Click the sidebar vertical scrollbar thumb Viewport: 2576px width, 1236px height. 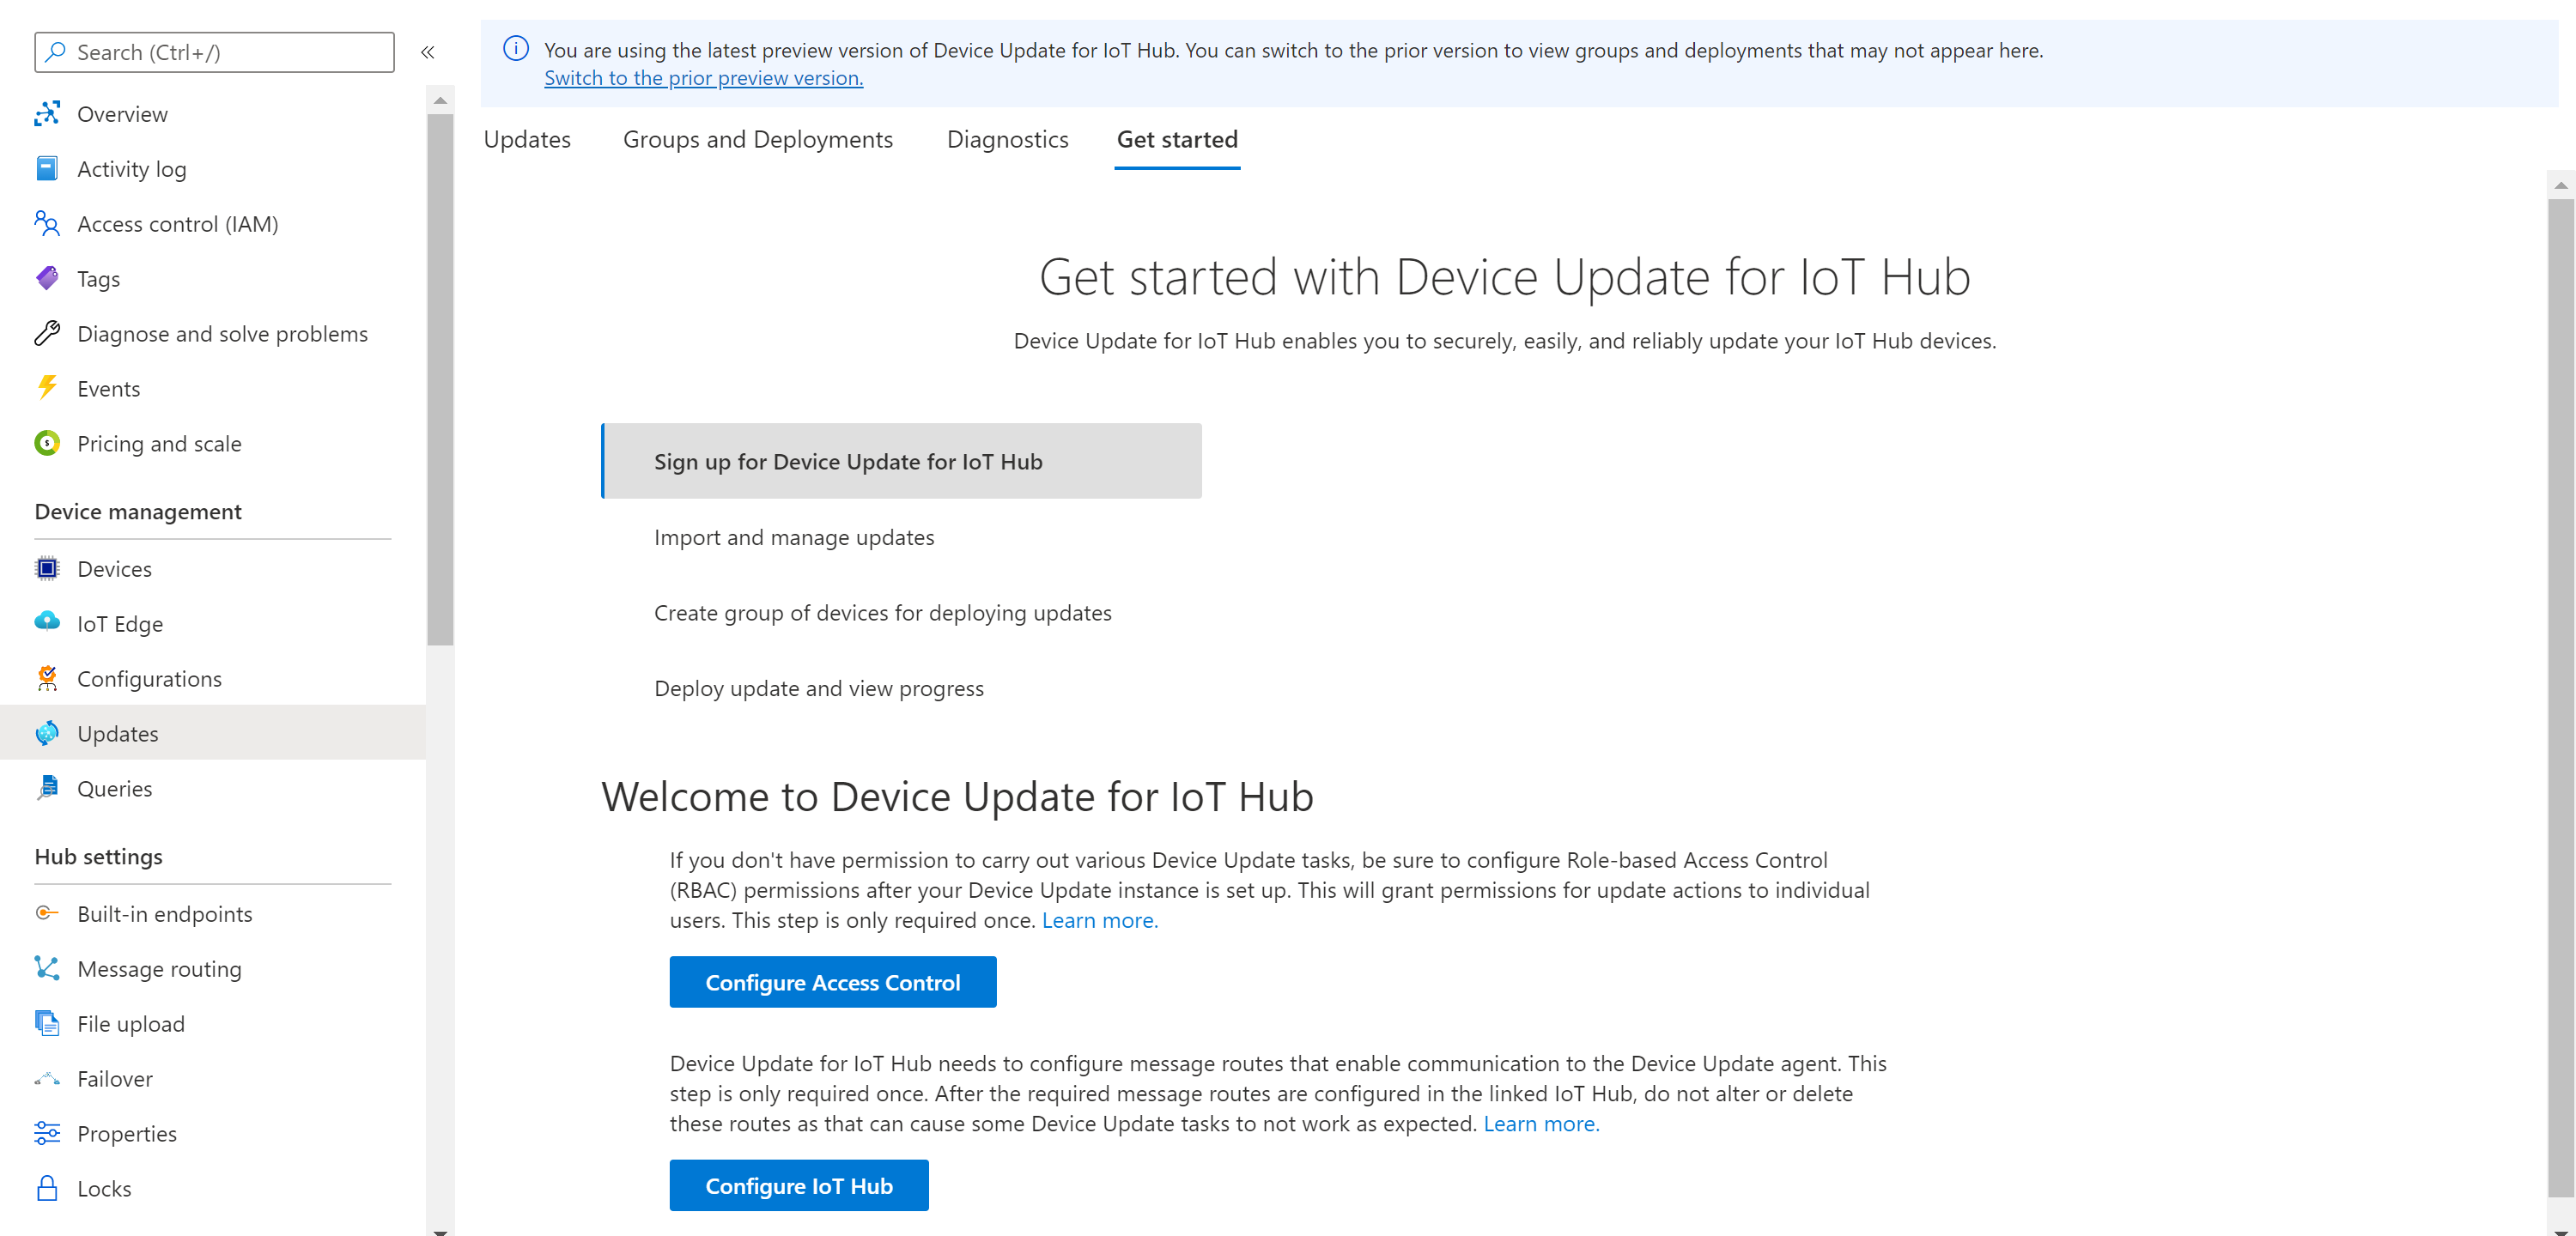(x=440, y=380)
